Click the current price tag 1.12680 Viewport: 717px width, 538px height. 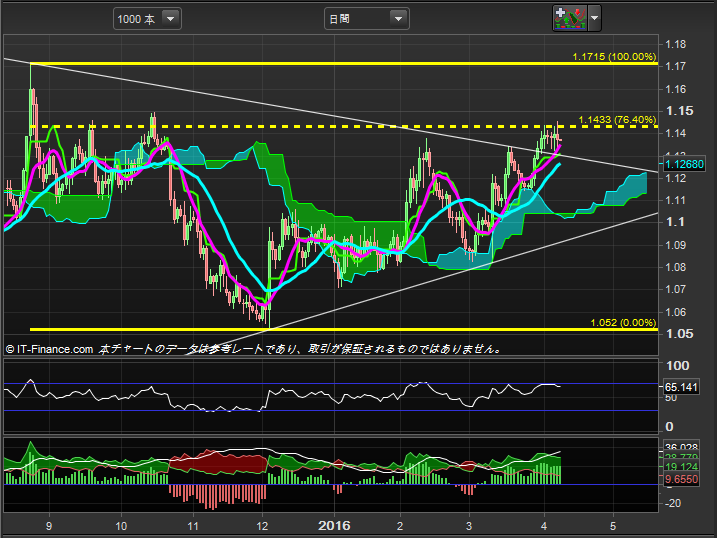[684, 164]
